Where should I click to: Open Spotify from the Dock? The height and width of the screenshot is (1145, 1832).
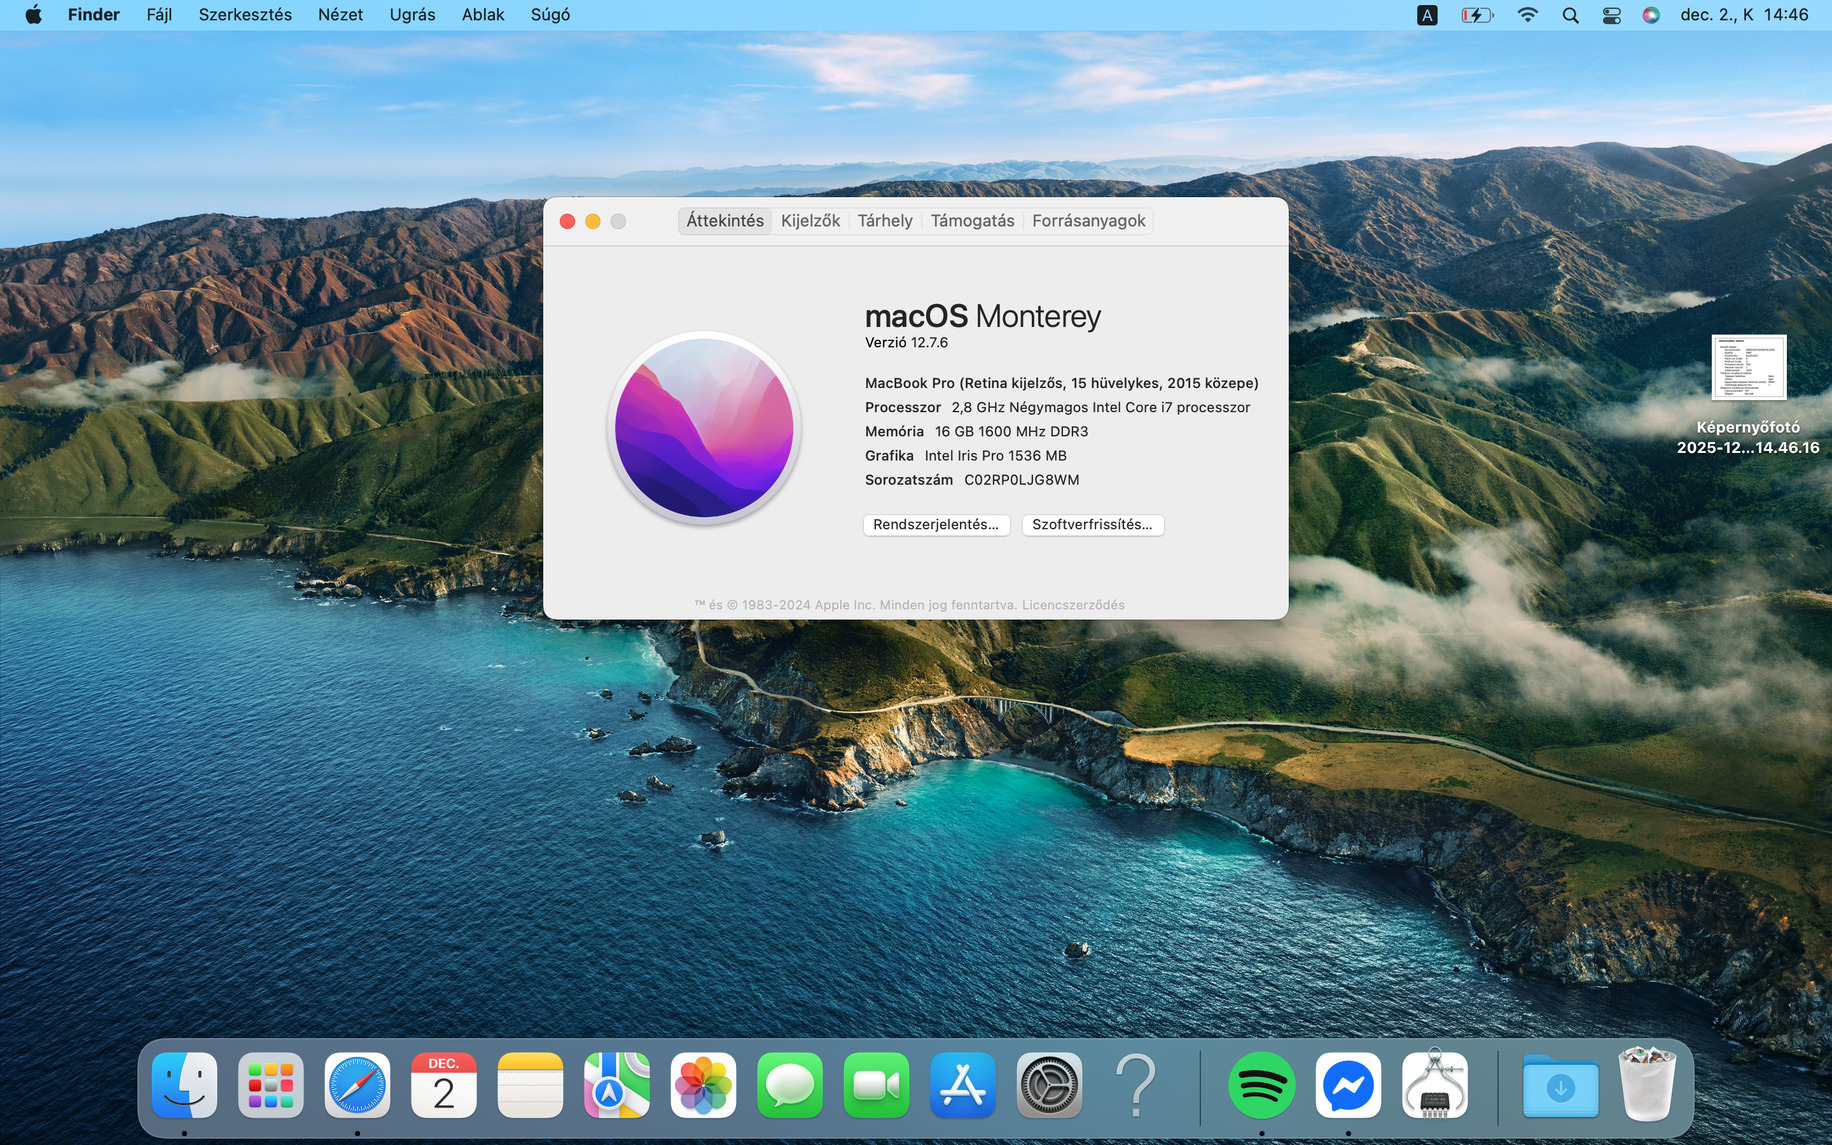pos(1262,1085)
